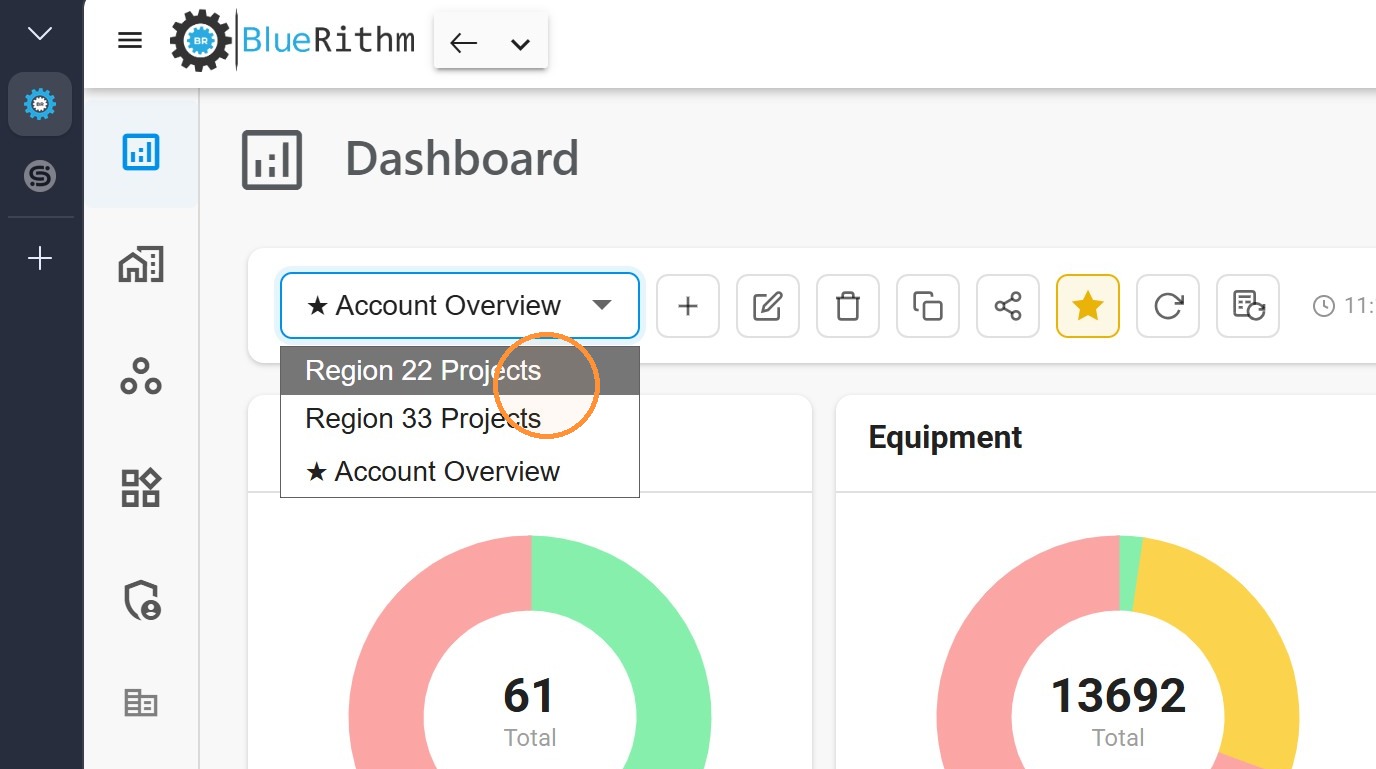Toggle the favorite star button
The width and height of the screenshot is (1376, 769).
click(x=1088, y=306)
